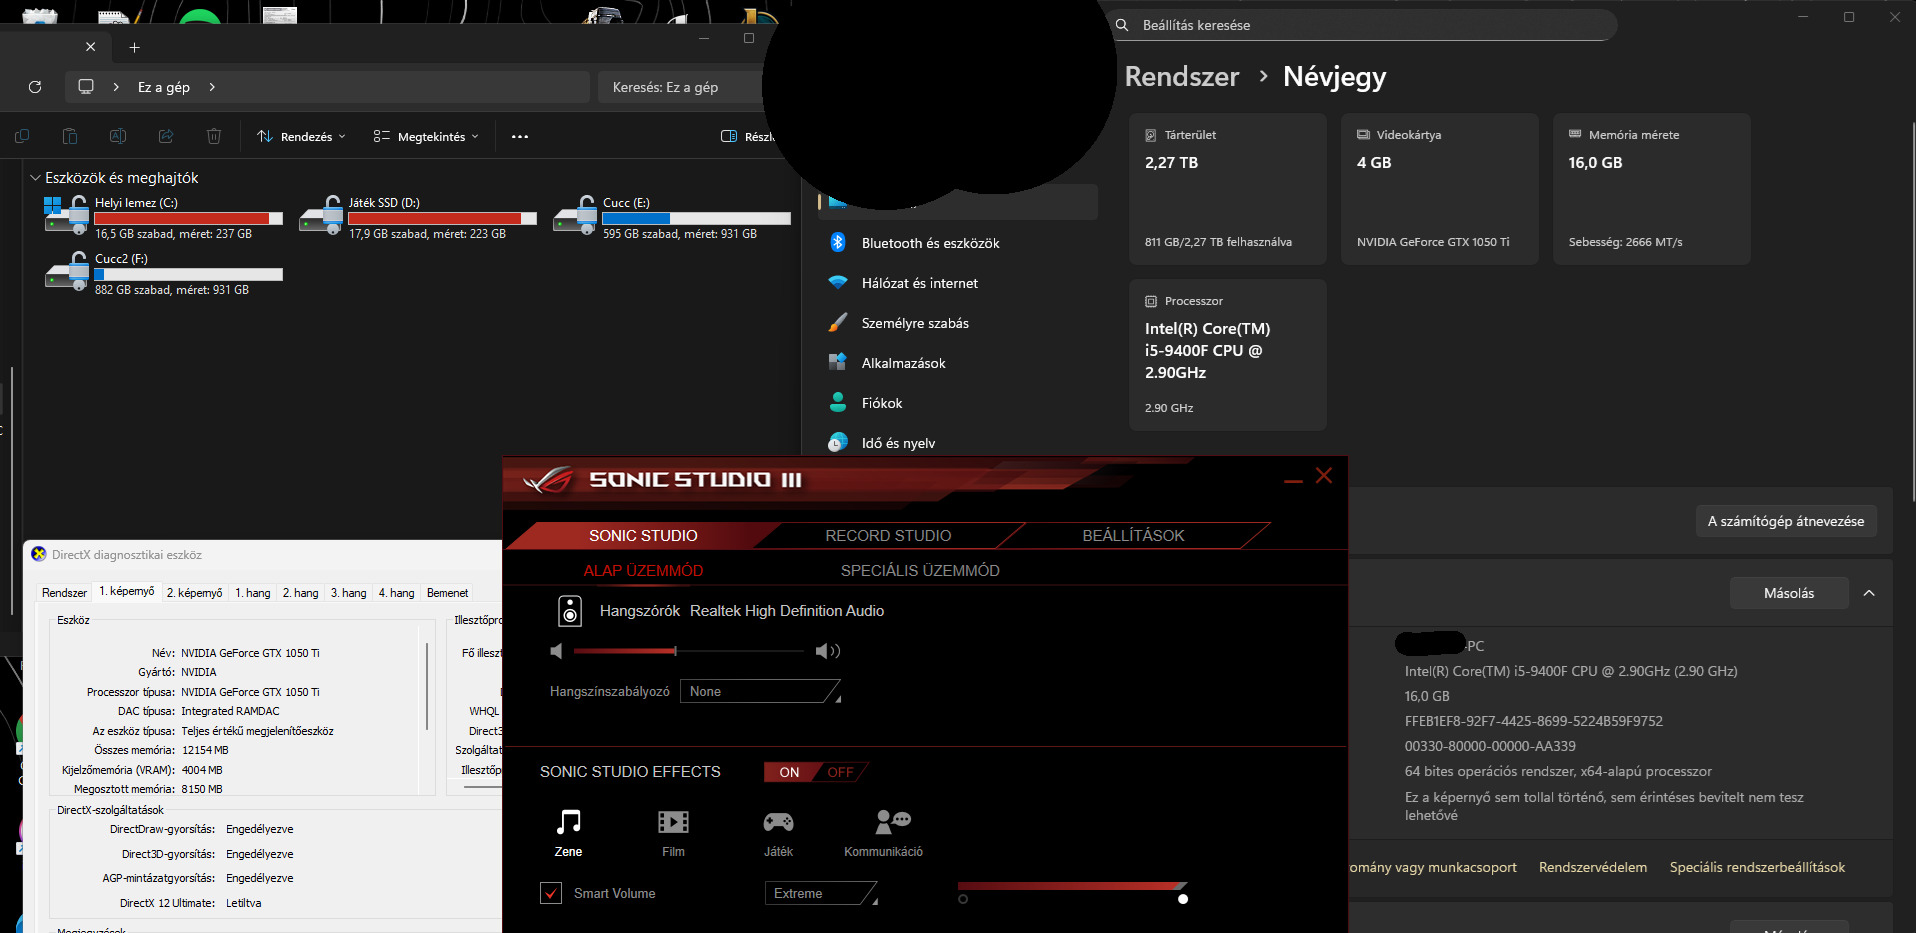This screenshot has height=933, width=1916.
Task: Open the Bemenet tab in DirectX tool
Action: (447, 593)
